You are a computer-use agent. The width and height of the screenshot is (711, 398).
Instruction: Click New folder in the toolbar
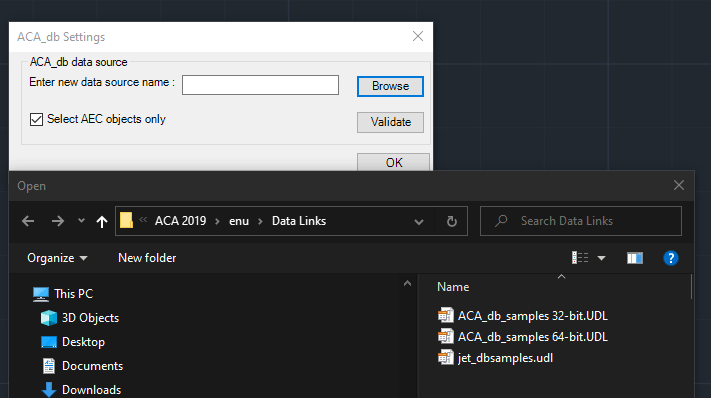(x=147, y=258)
